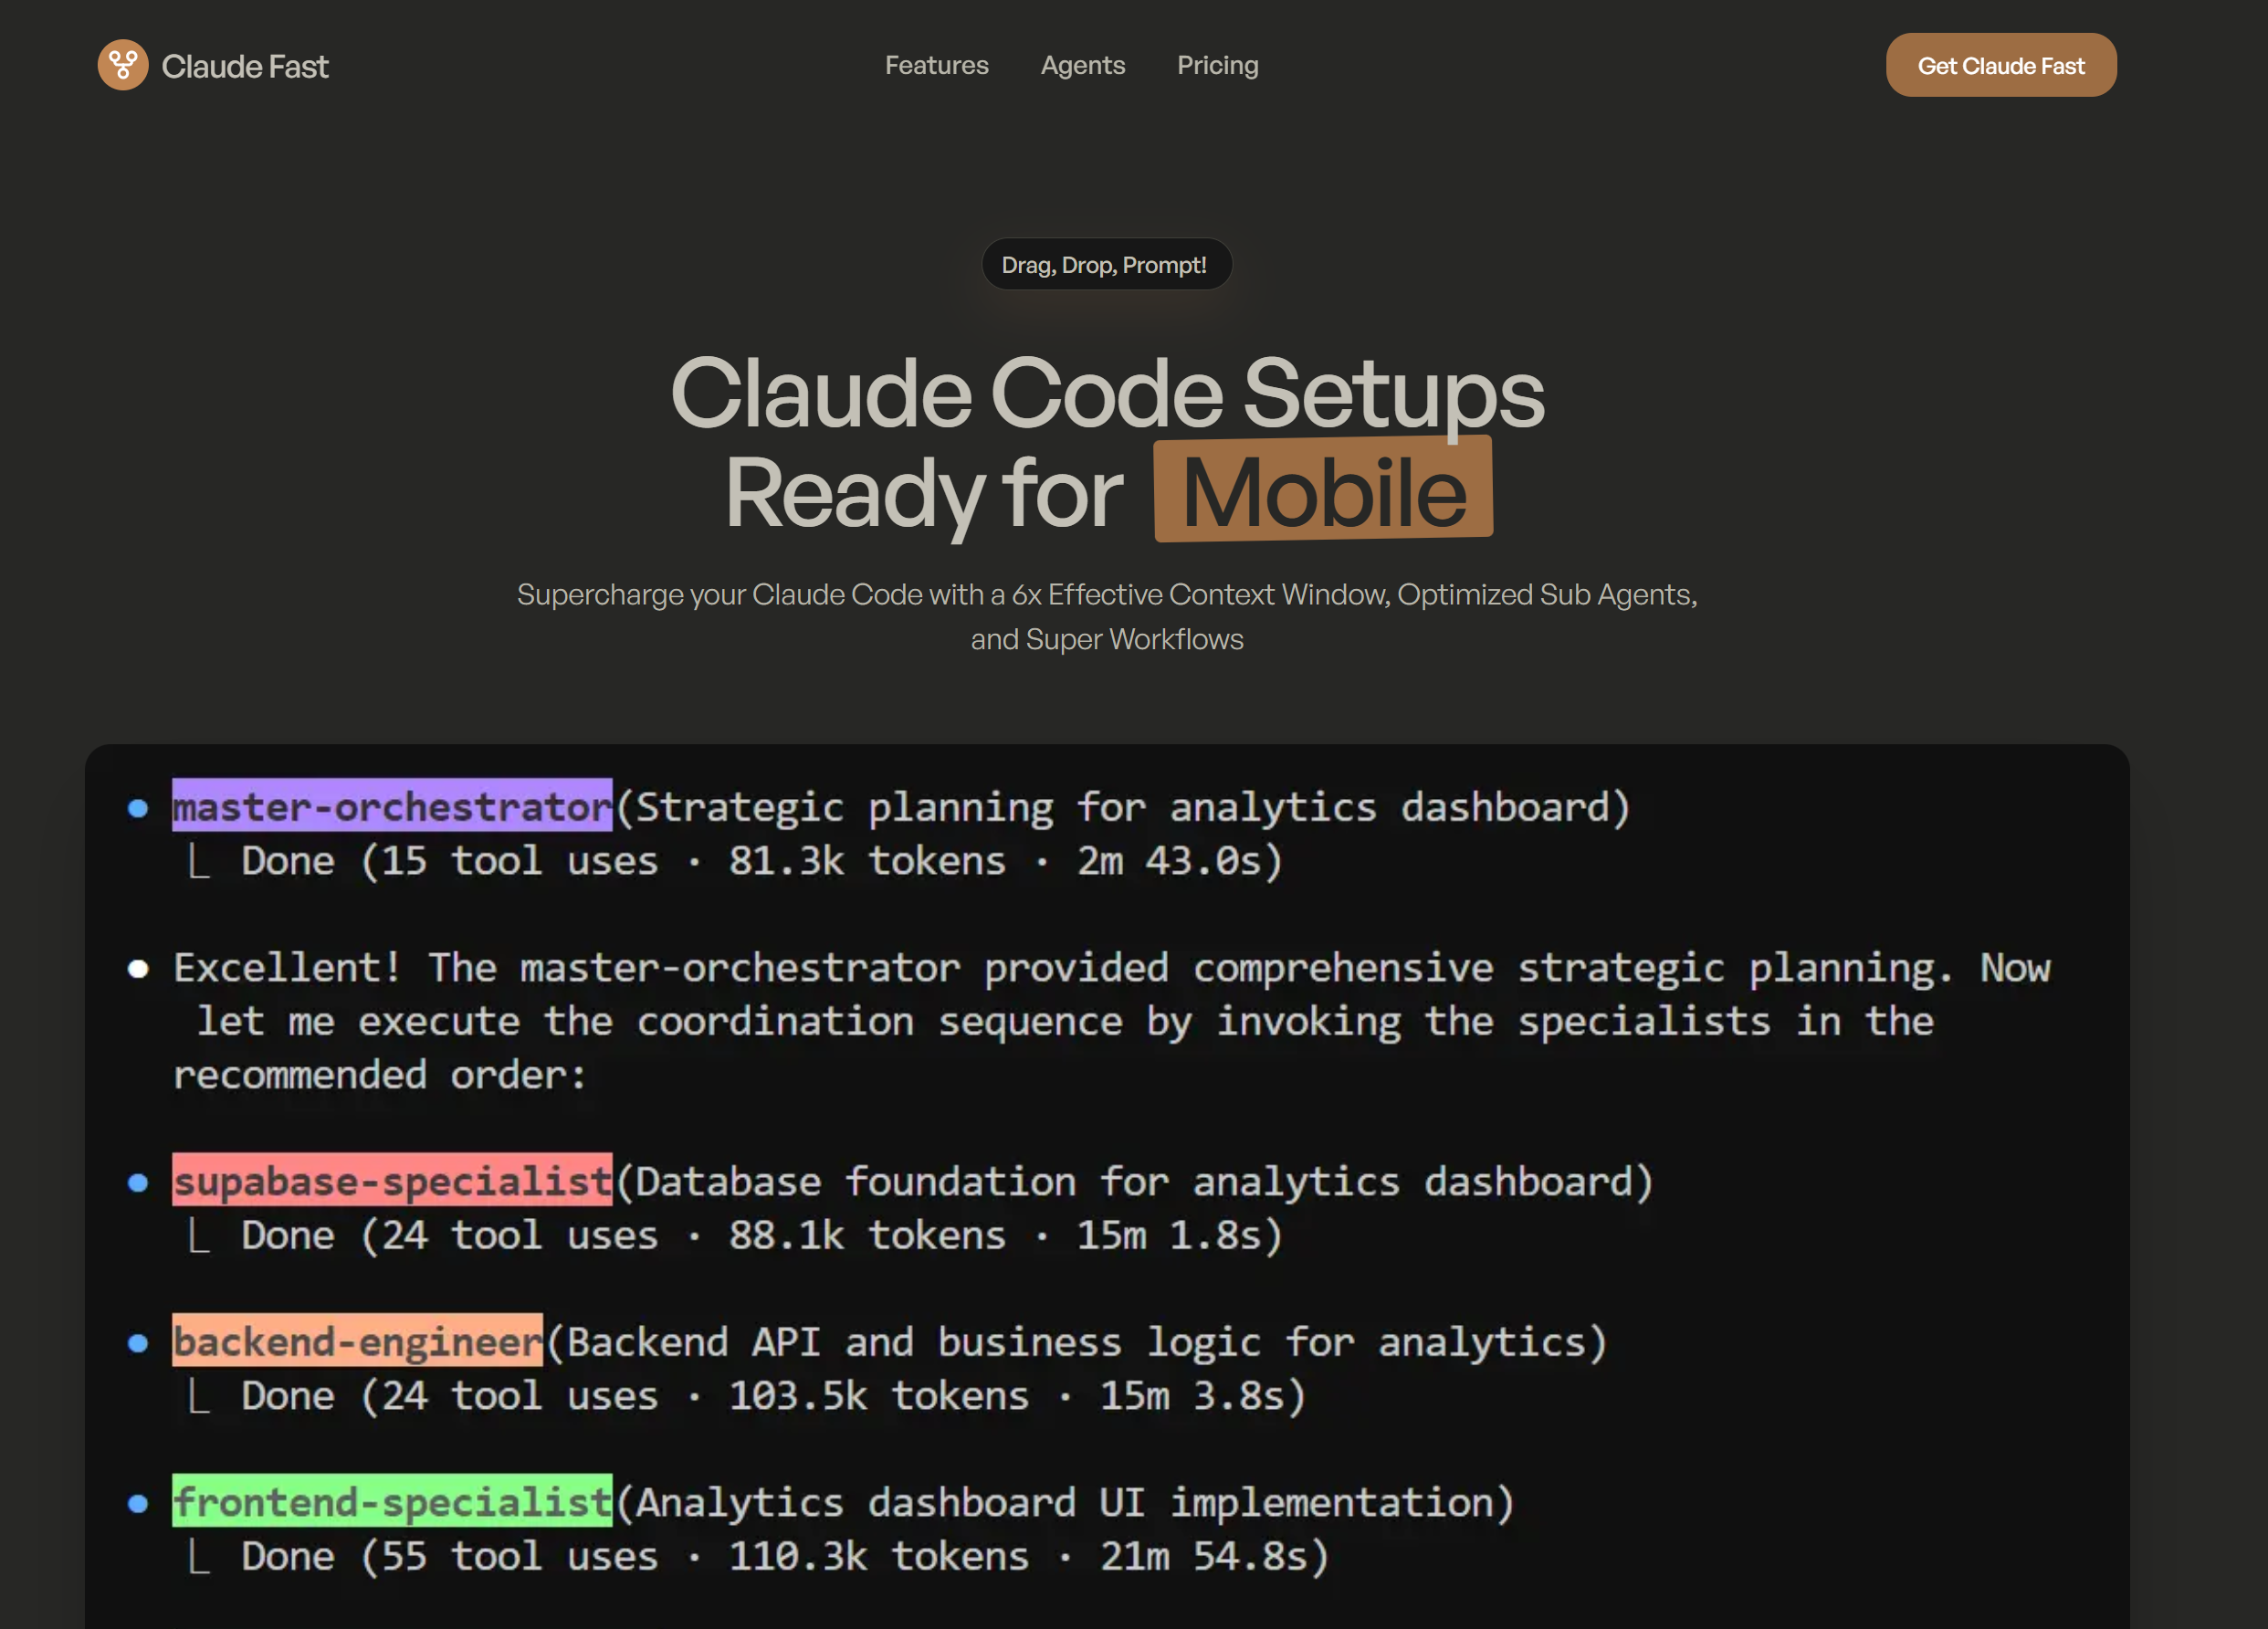The image size is (2268, 1629).
Task: Select the supabase-specialist agent label
Action: pos(391,1181)
